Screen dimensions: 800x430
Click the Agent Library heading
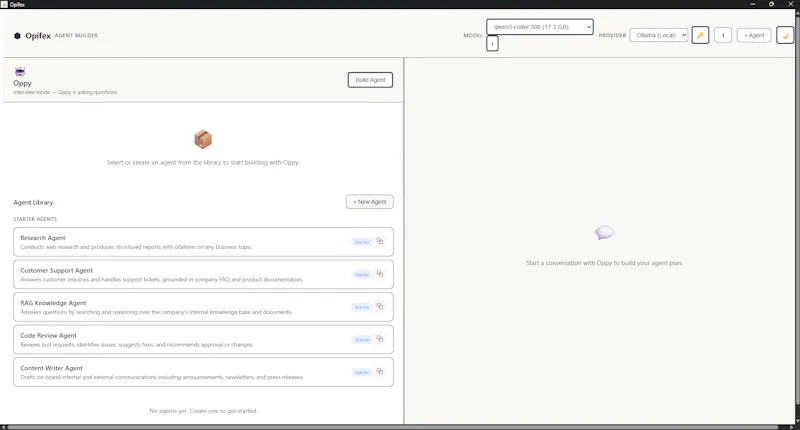[33, 203]
